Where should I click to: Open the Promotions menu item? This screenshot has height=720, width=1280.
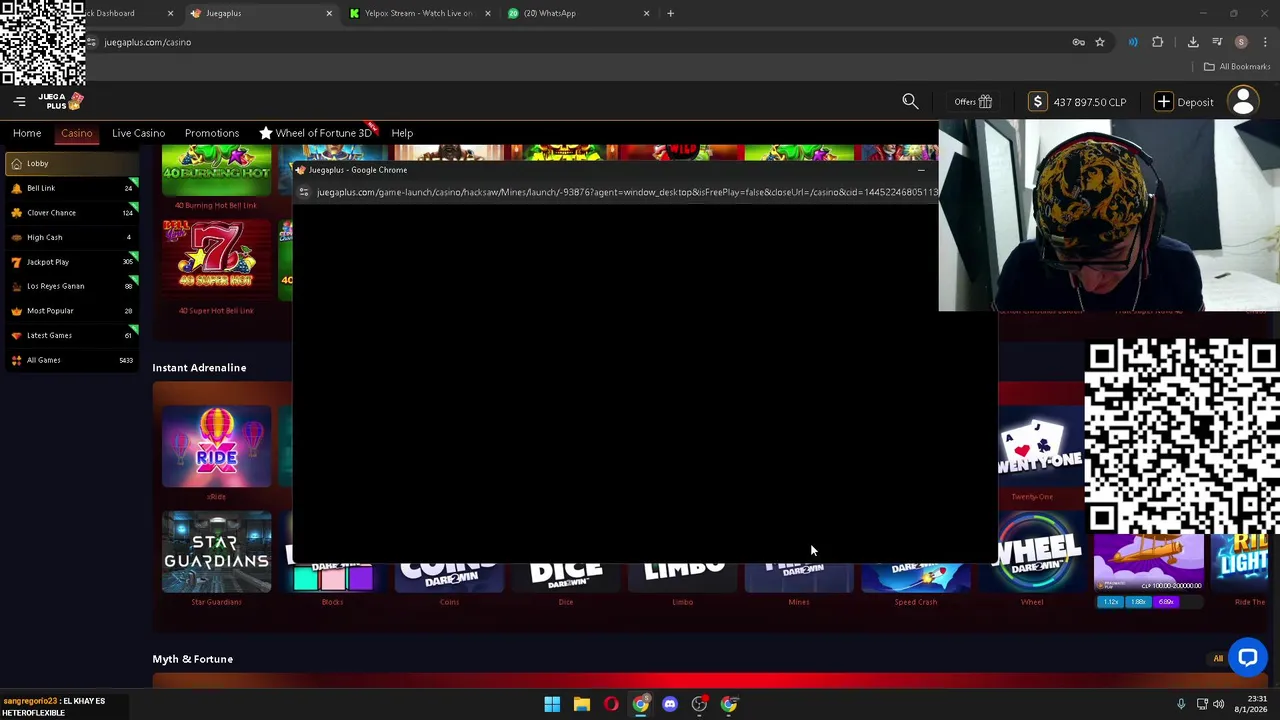[x=212, y=133]
